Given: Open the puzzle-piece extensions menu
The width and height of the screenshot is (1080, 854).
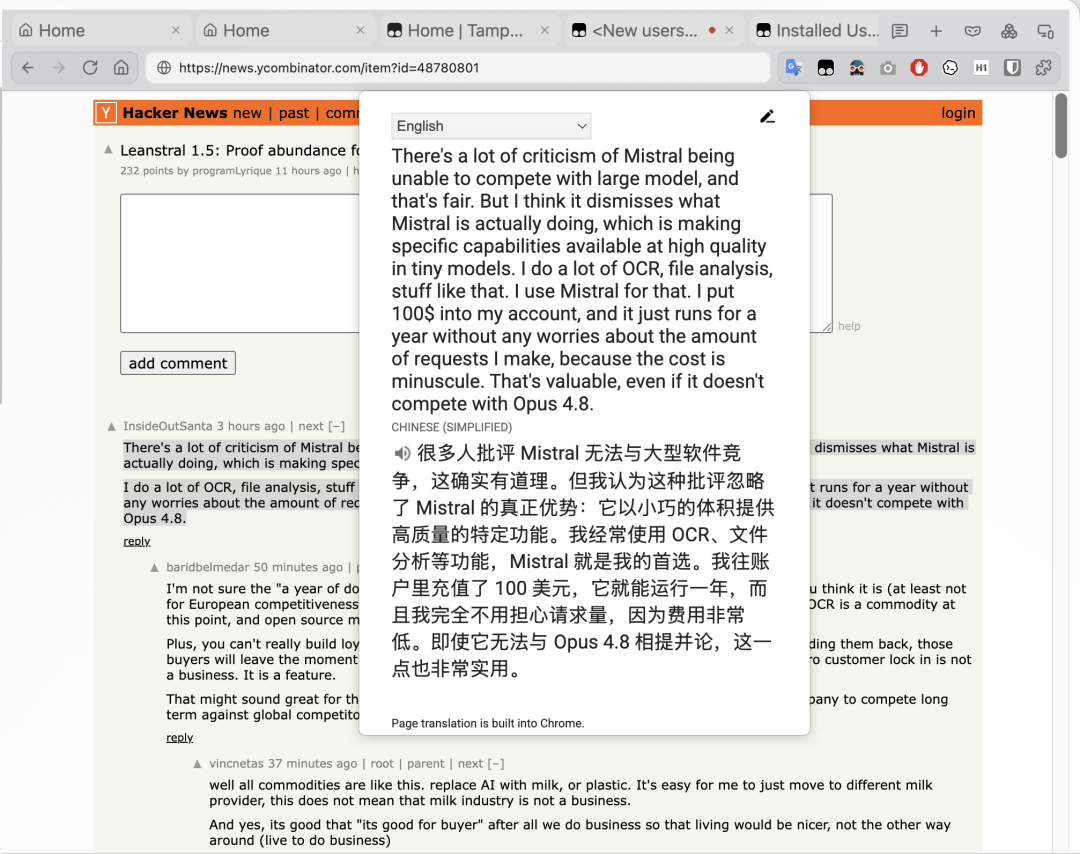Looking at the screenshot, I should click(1043, 67).
